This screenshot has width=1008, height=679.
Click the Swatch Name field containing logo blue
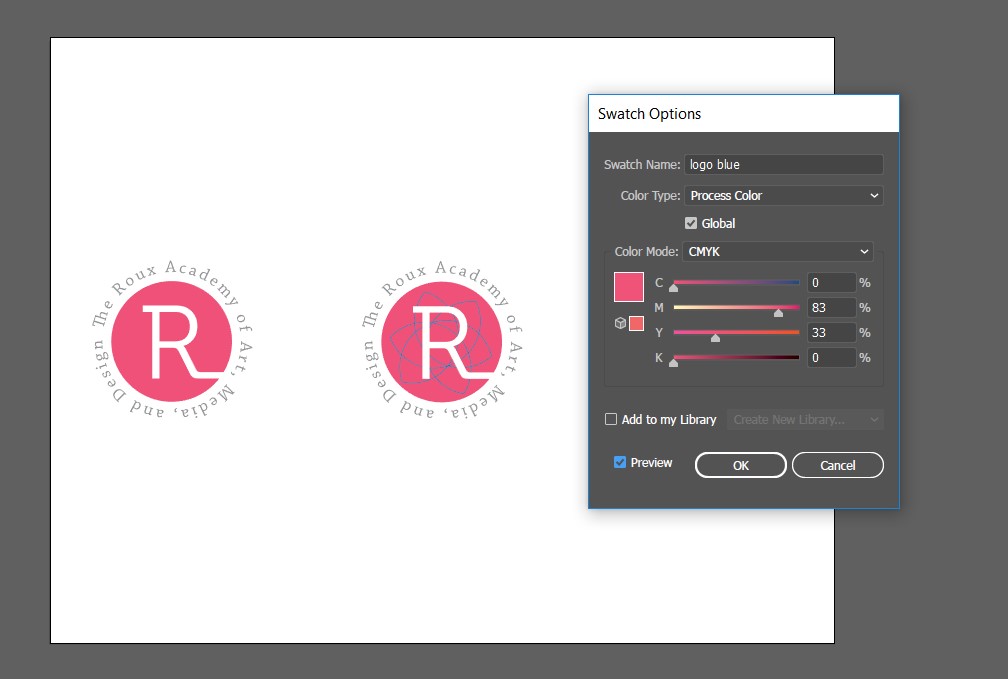[783, 165]
